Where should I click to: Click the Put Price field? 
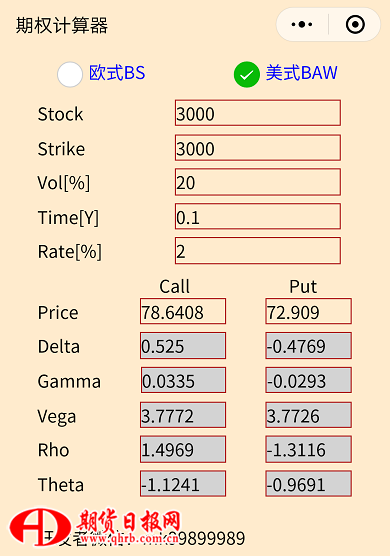pos(308,311)
